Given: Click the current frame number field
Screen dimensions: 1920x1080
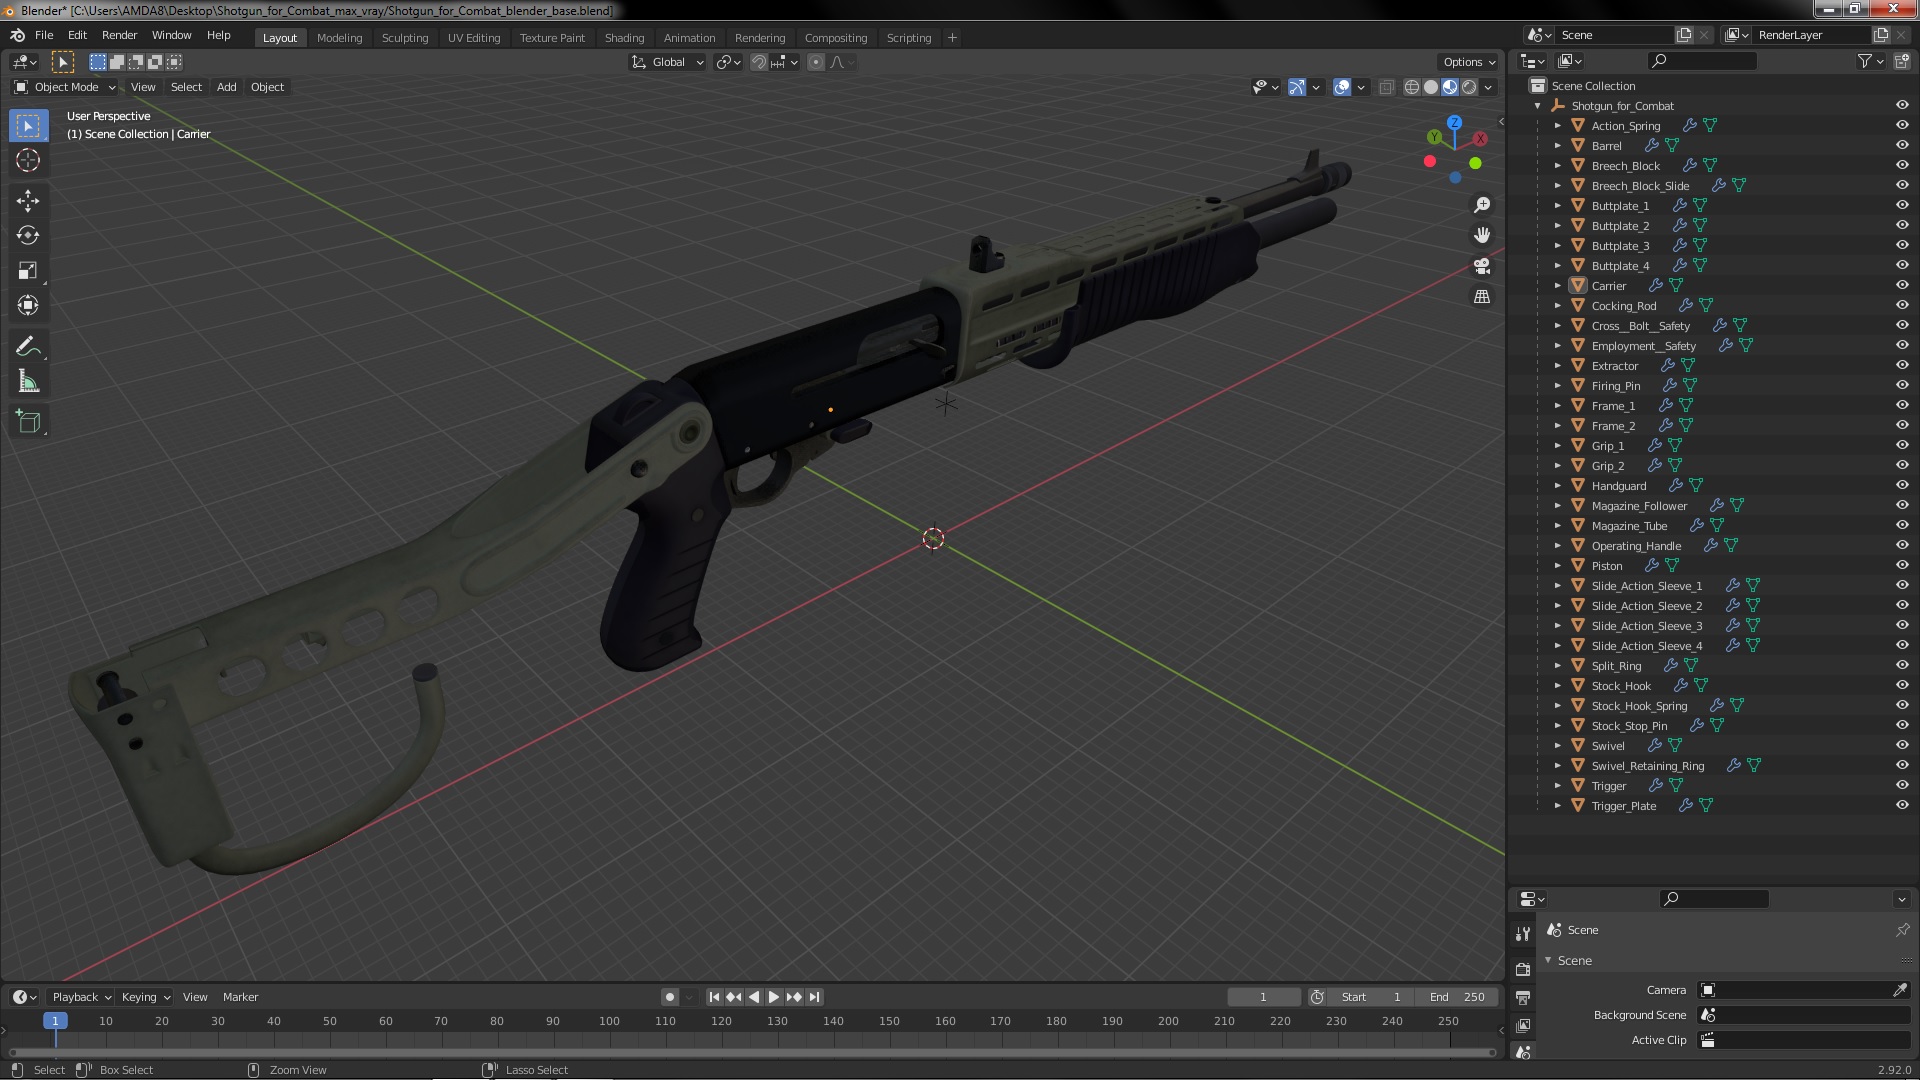Looking at the screenshot, I should [x=1263, y=997].
